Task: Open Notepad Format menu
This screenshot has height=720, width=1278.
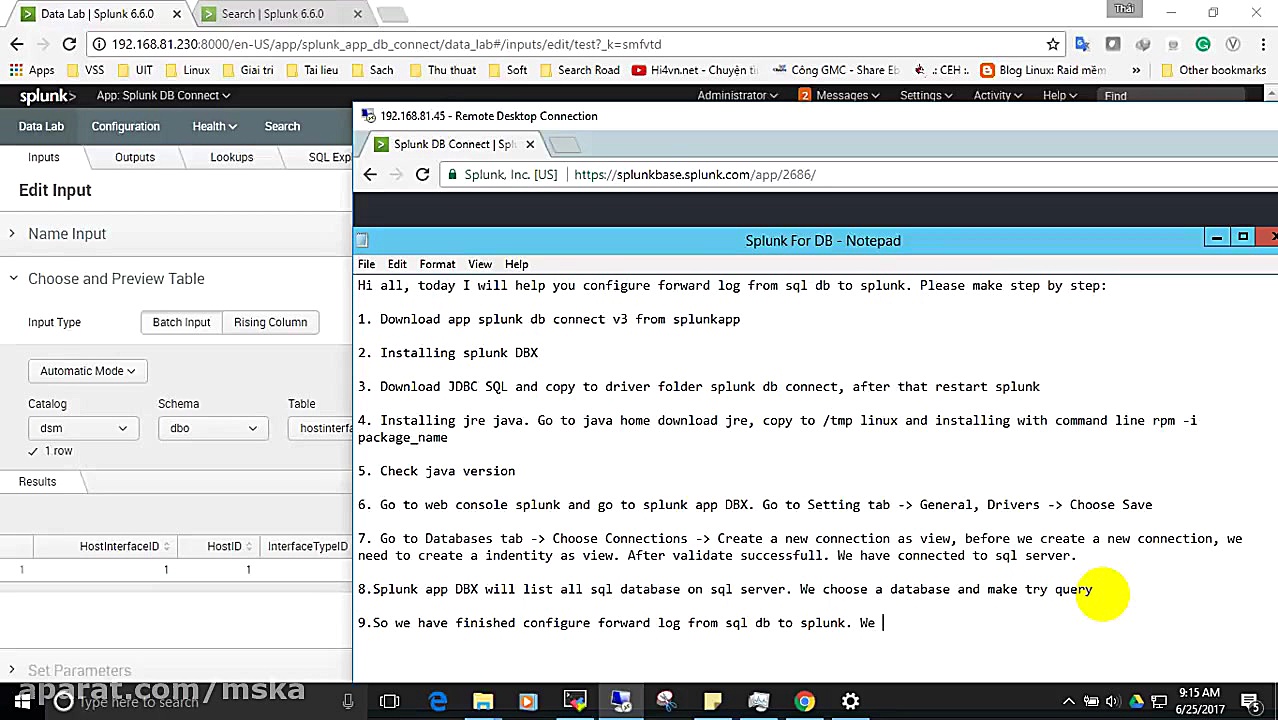Action: click(437, 264)
